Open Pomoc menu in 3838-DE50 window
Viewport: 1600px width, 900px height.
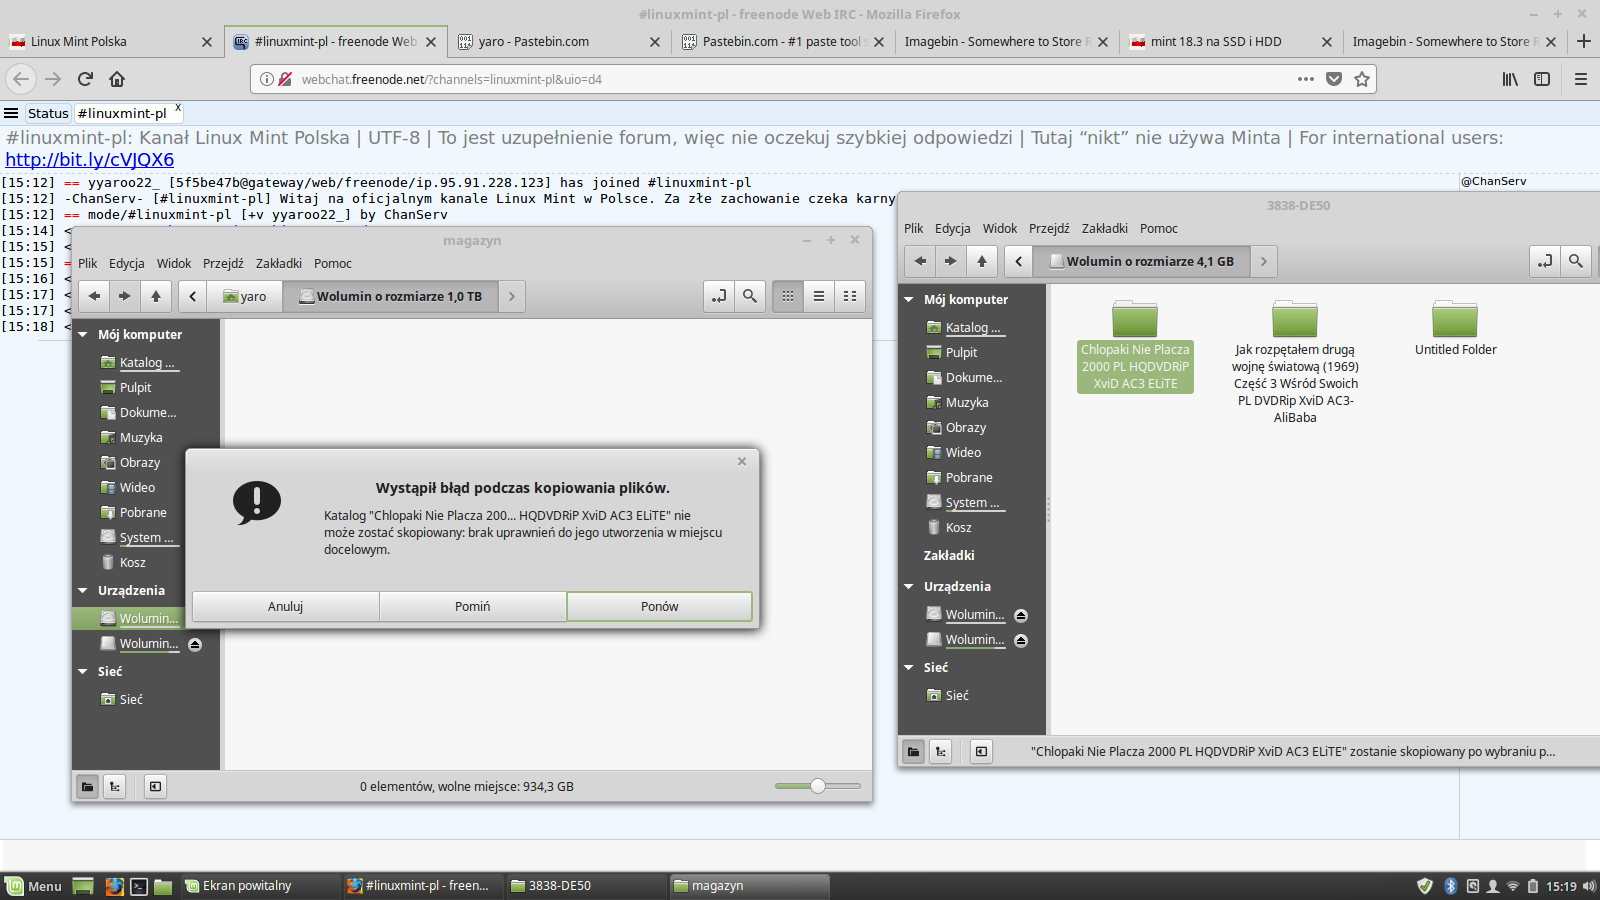pos(1159,229)
